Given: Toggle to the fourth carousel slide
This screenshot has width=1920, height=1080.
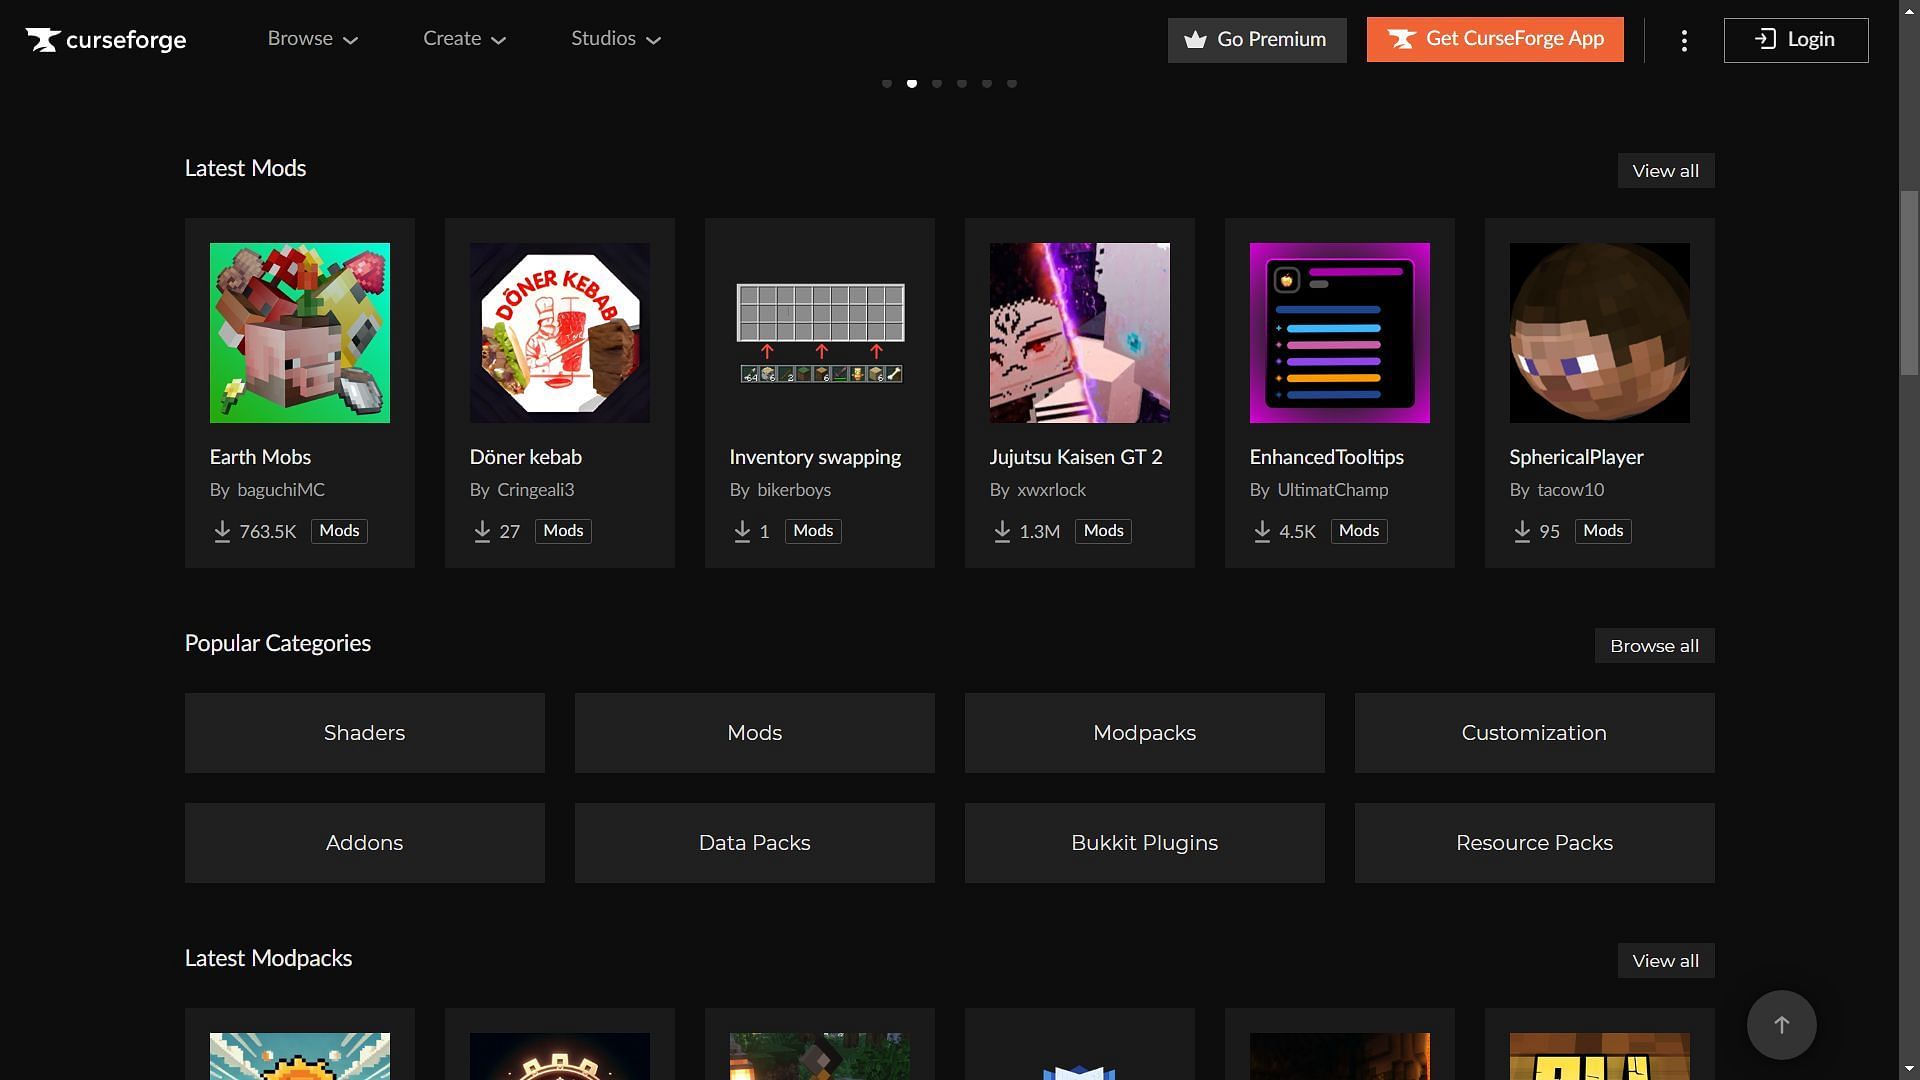Looking at the screenshot, I should 963,82.
